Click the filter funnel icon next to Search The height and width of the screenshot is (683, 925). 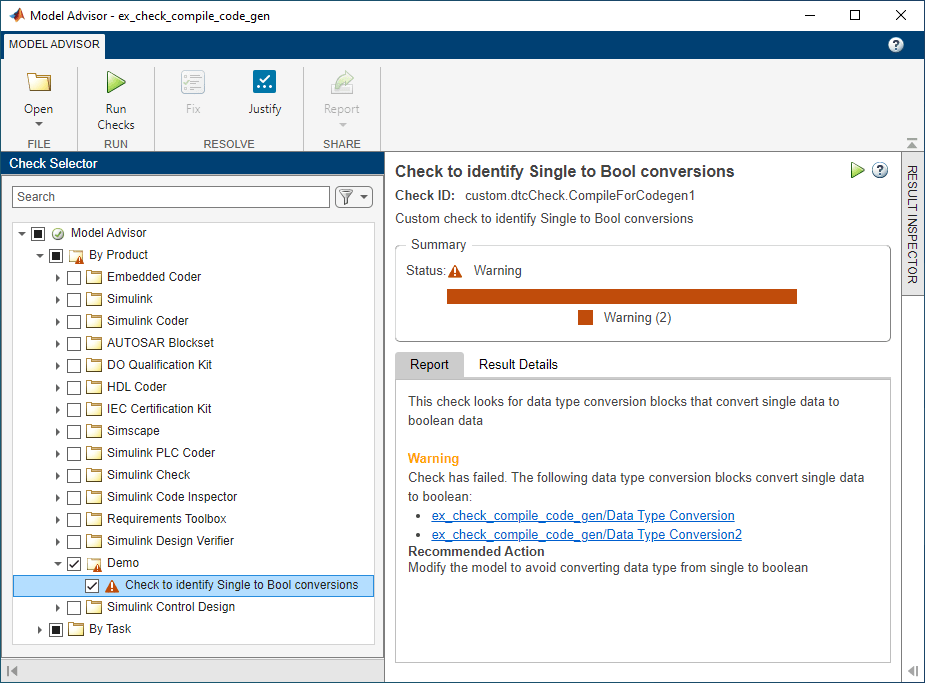coord(346,197)
